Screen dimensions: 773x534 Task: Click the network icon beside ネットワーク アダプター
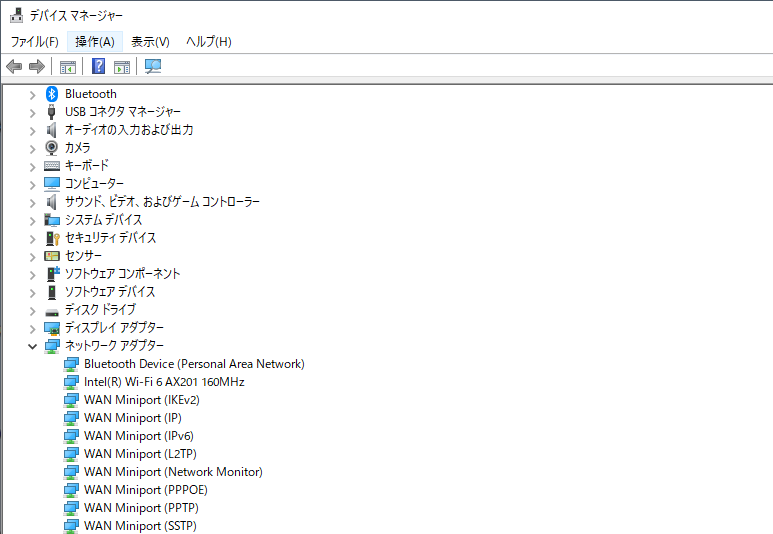click(52, 346)
